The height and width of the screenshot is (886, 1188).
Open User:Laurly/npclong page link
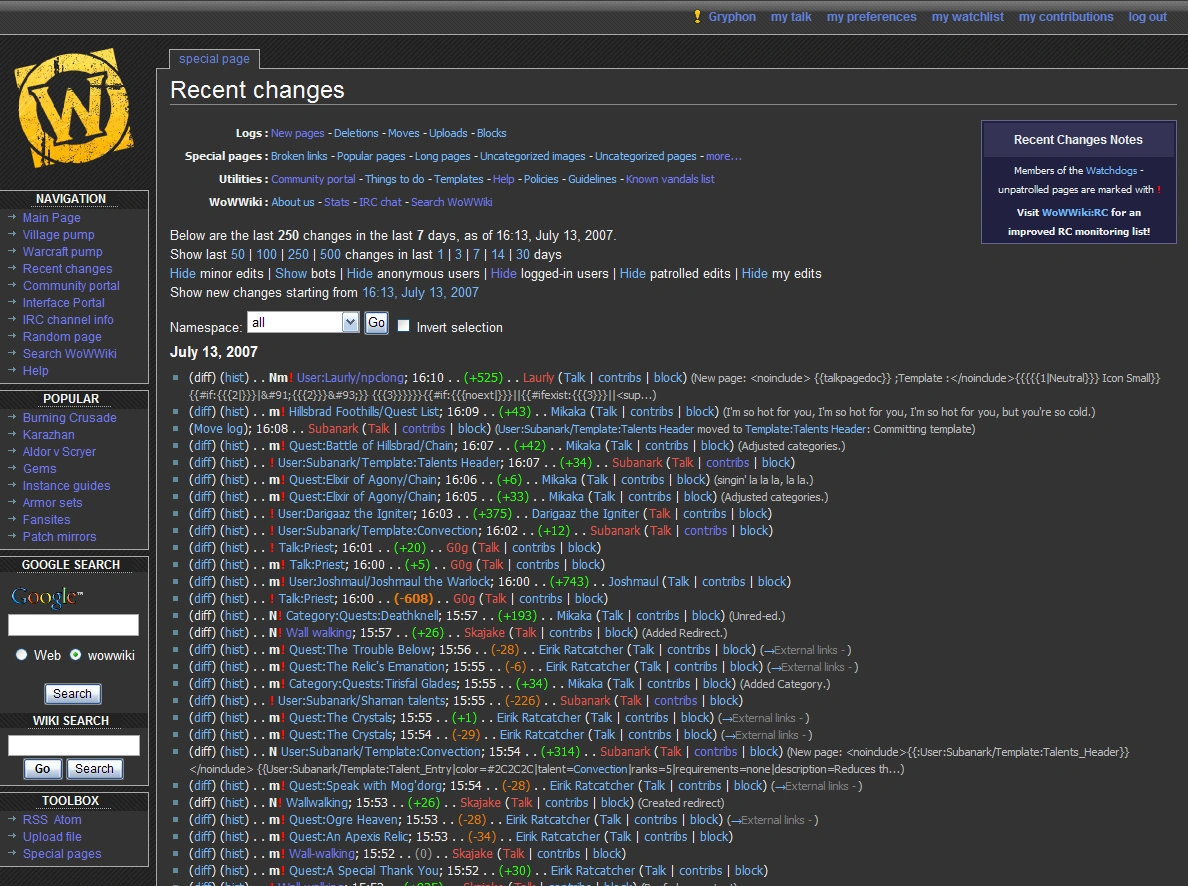[351, 377]
